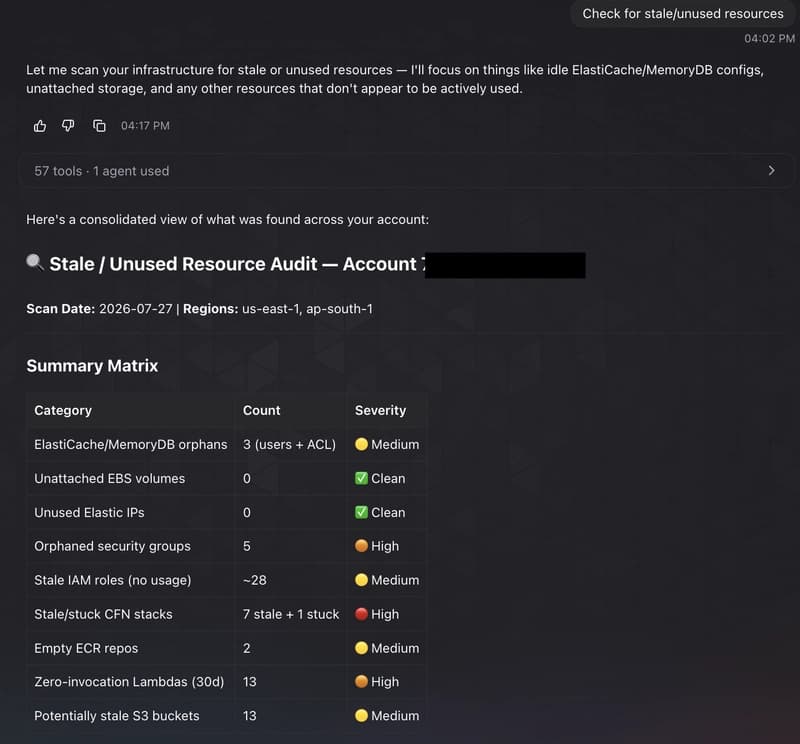Click the thumbs down feedback icon
800x744 pixels.
click(x=68, y=126)
